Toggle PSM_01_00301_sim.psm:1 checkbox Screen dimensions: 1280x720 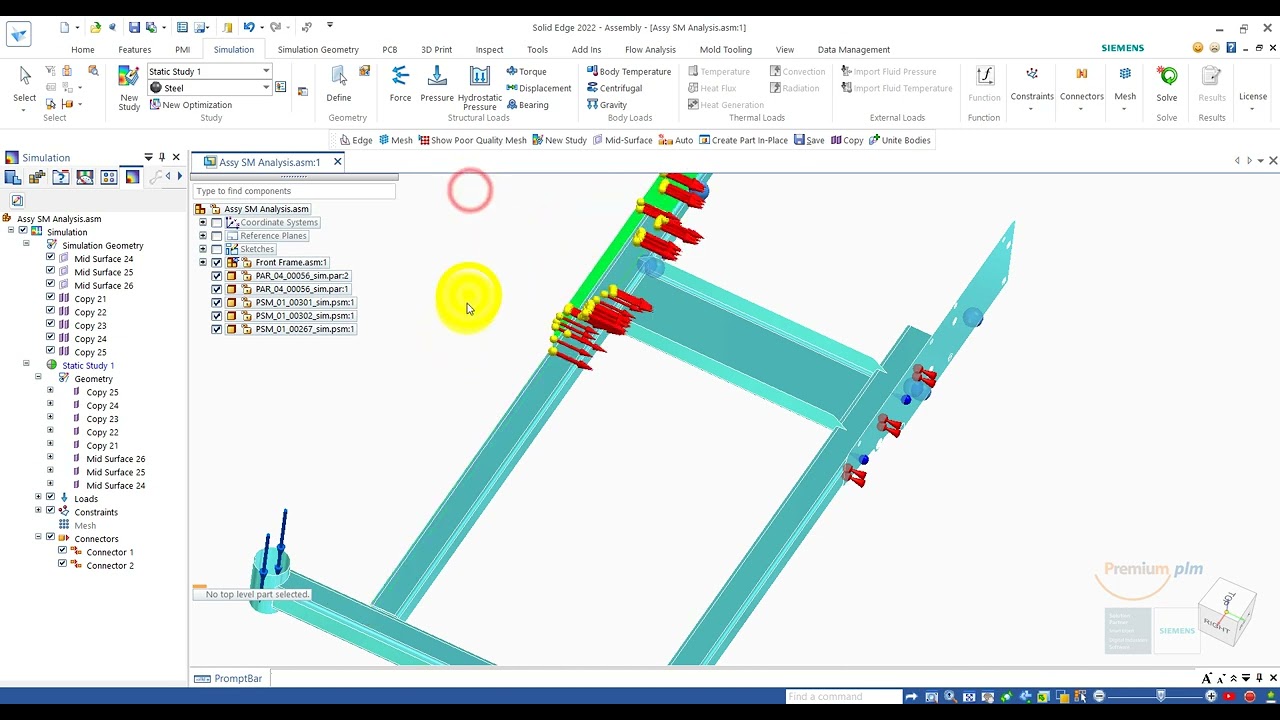(x=217, y=302)
